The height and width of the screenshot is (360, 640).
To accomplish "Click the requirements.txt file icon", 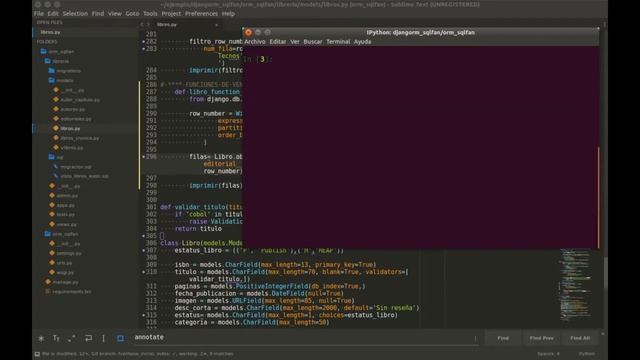I will tap(48, 291).
